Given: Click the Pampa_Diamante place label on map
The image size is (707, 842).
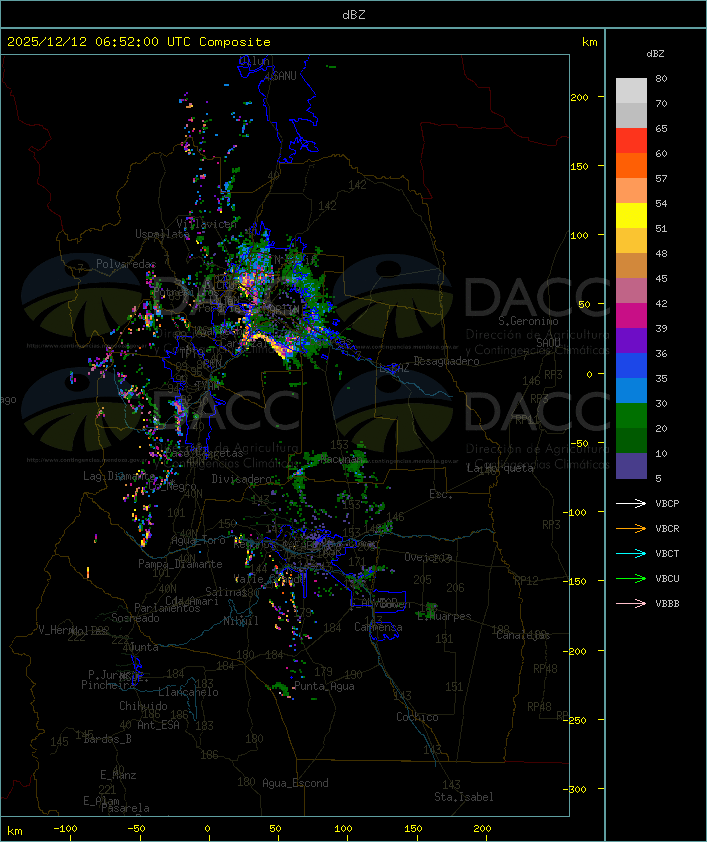Looking at the screenshot, I should 180,564.
